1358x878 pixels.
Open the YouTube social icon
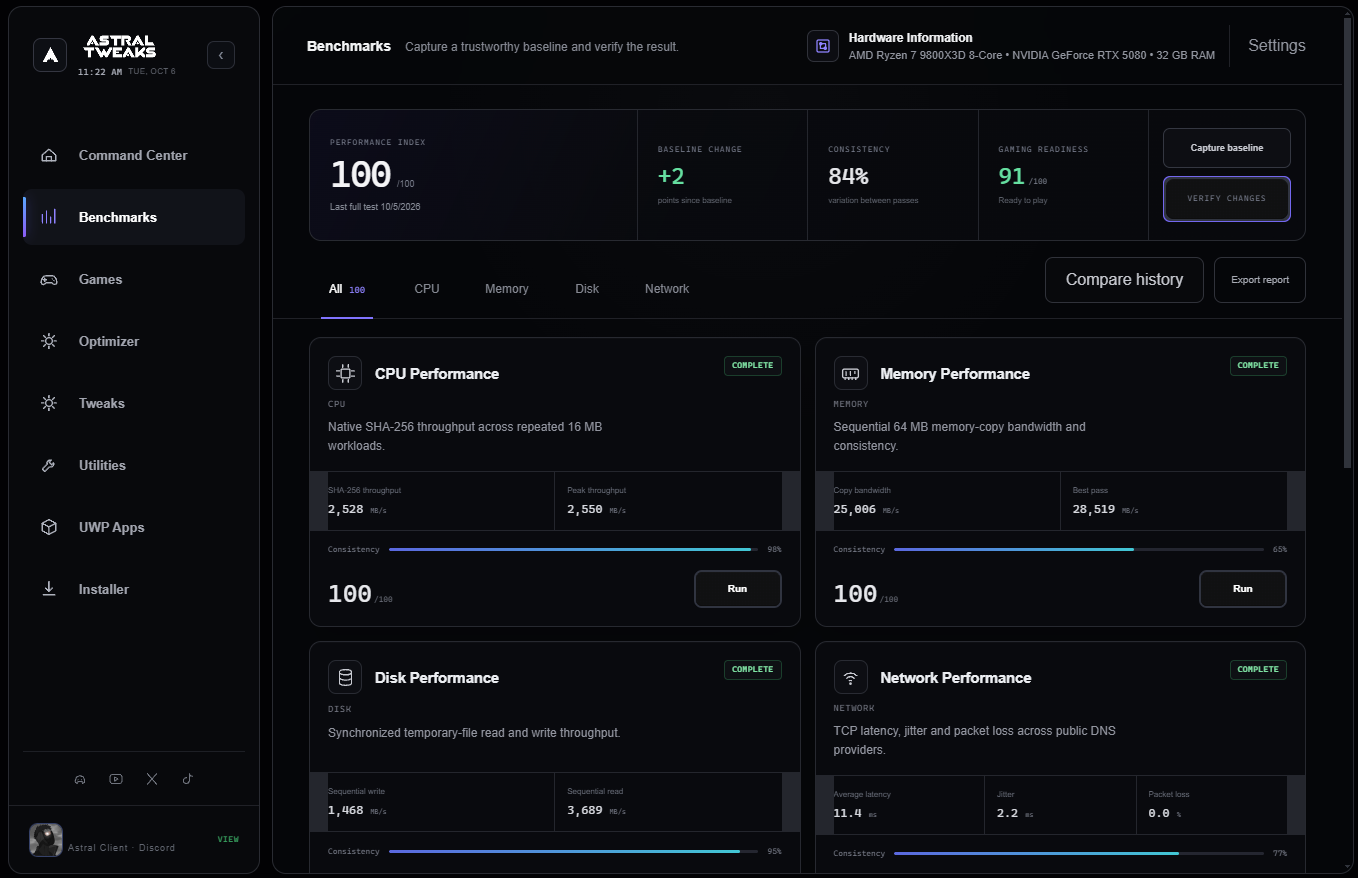116,779
